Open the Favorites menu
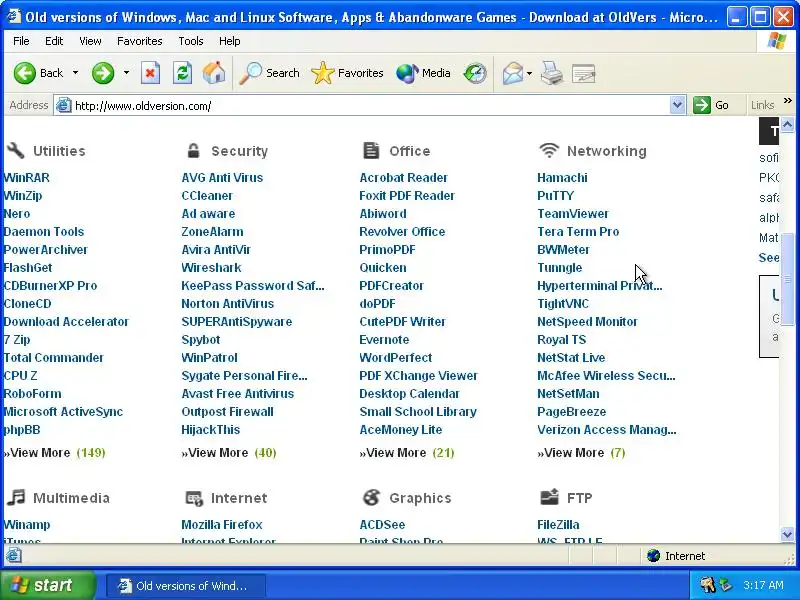Image resolution: width=800 pixels, height=600 pixels. [139, 41]
